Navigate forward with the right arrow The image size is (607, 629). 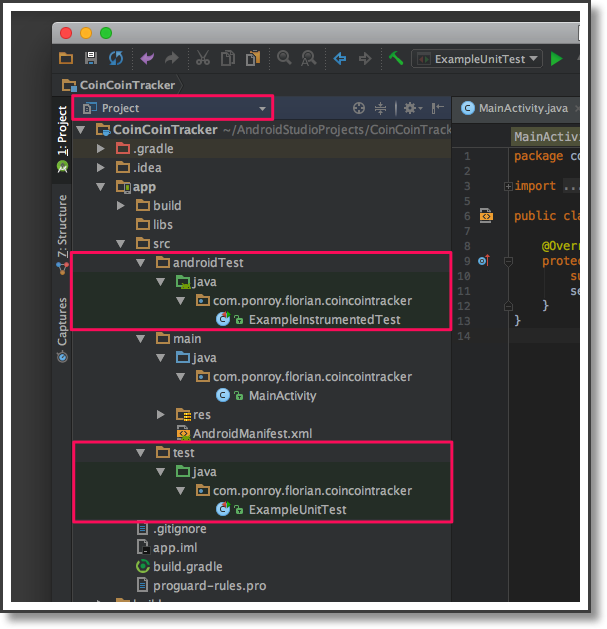(365, 59)
